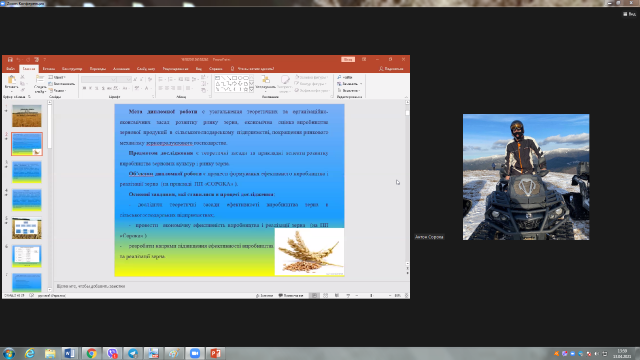
Task: Switch to Slide Sorter view in status bar
Action: click(325, 296)
